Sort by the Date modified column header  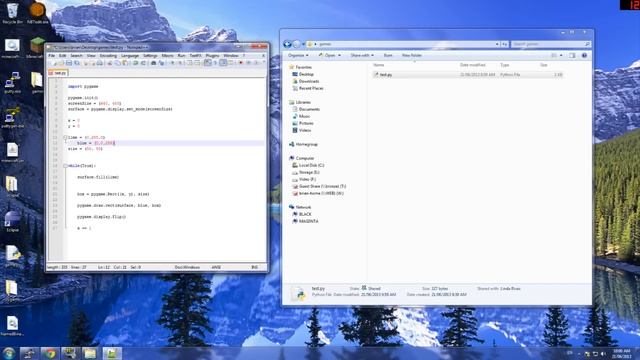pos(472,65)
